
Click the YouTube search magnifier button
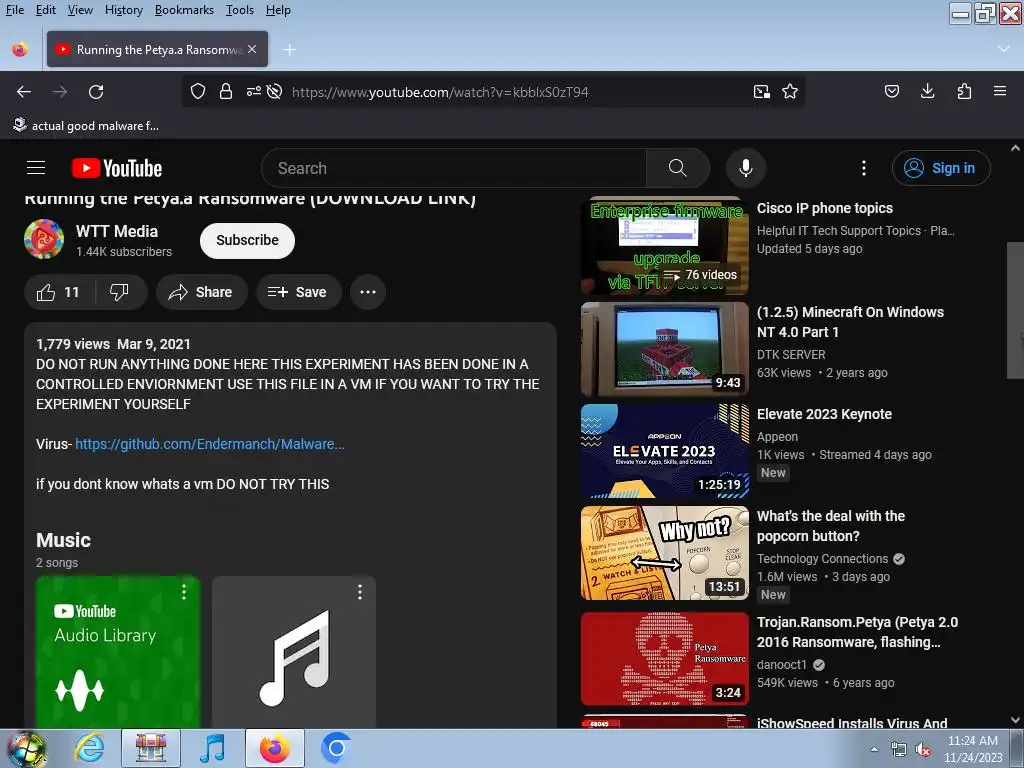coord(678,168)
